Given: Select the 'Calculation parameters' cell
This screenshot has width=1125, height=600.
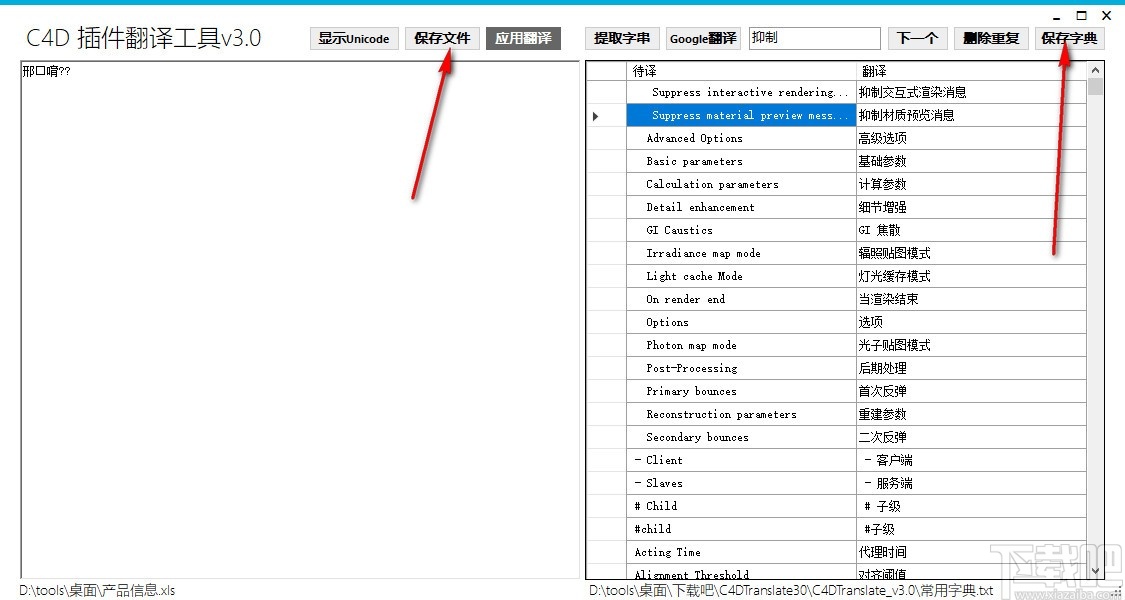Looking at the screenshot, I should click(741, 184).
